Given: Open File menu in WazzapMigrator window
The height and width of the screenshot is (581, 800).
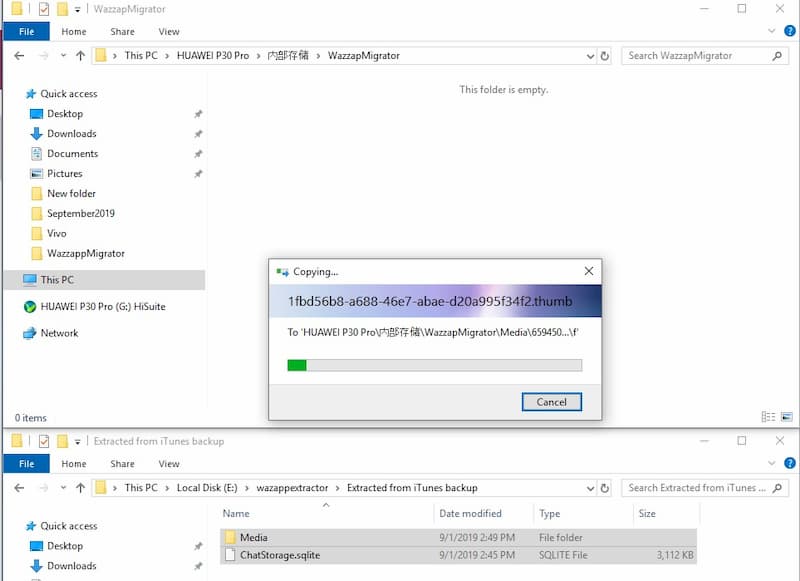Looking at the screenshot, I should pos(27,32).
